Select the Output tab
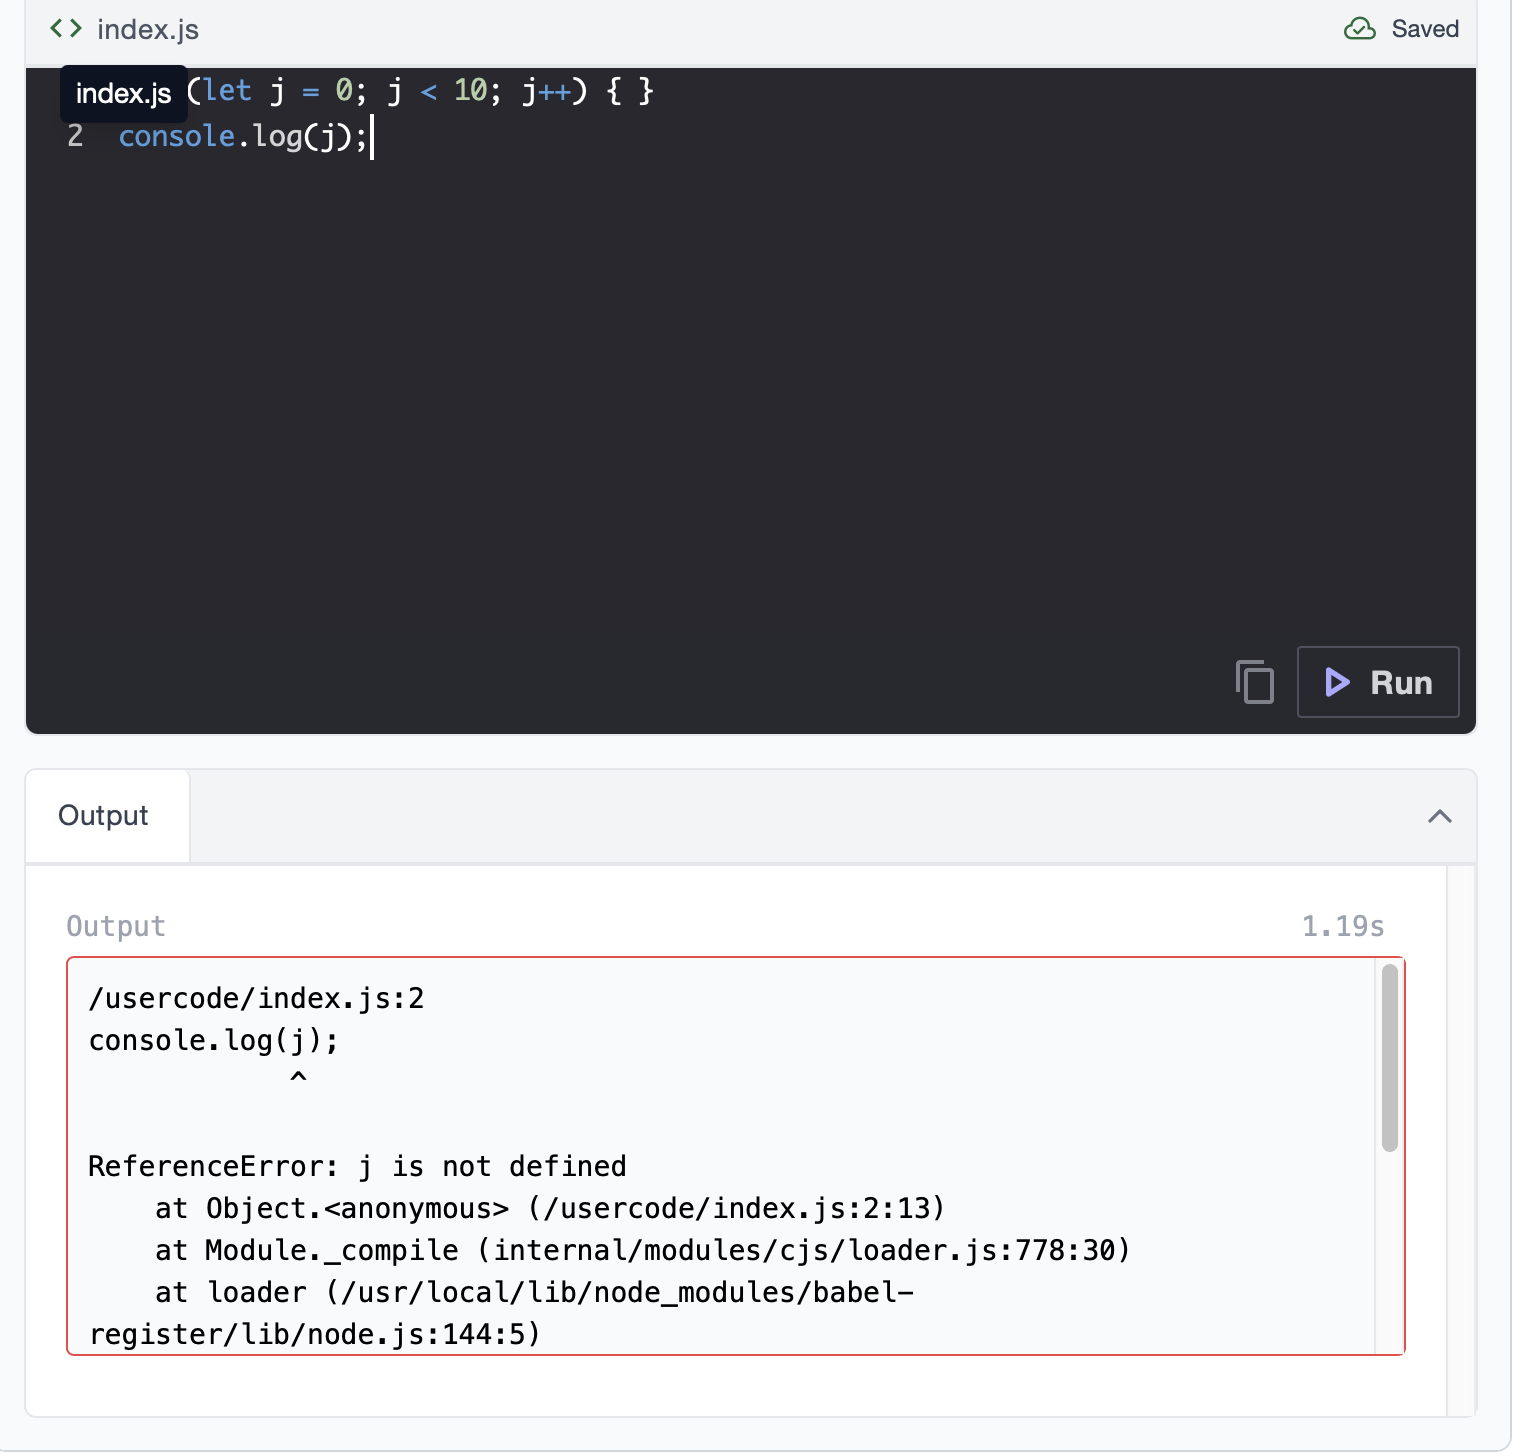This screenshot has height=1456, width=1514. [106, 816]
